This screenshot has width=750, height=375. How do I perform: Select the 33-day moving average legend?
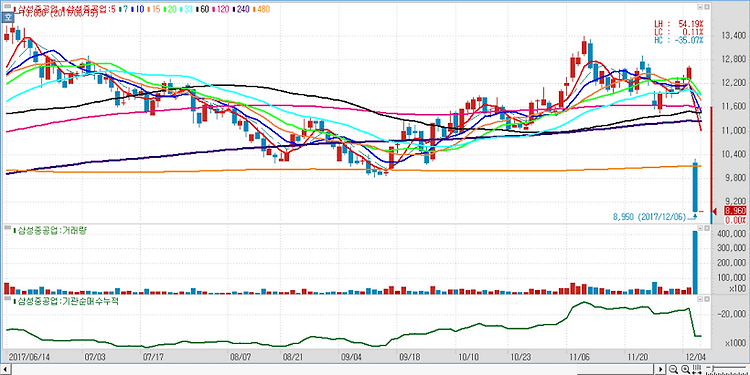point(187,9)
